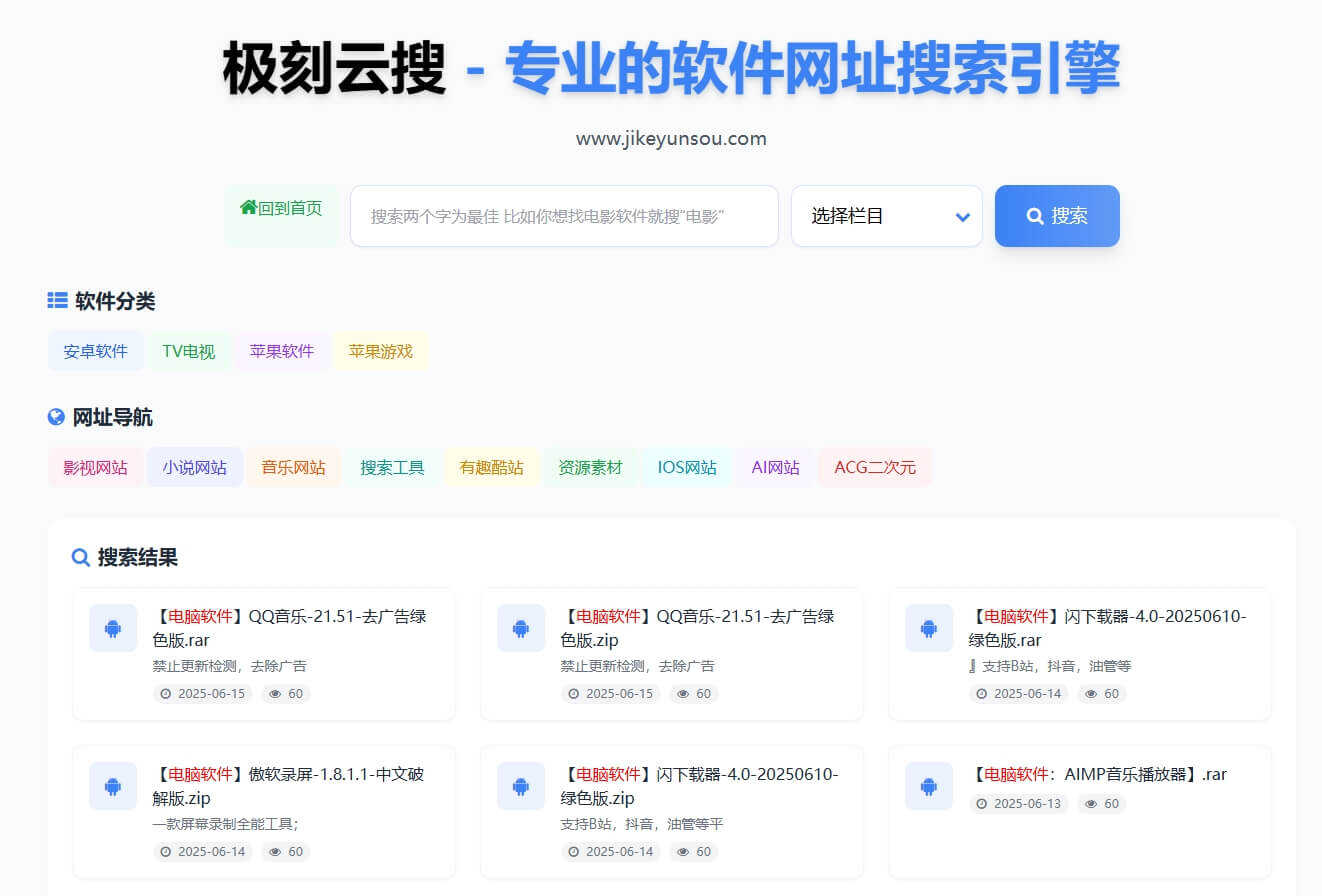Click the Android icon on QQ音乐 rar result
This screenshot has height=896, width=1322.
[x=112, y=628]
